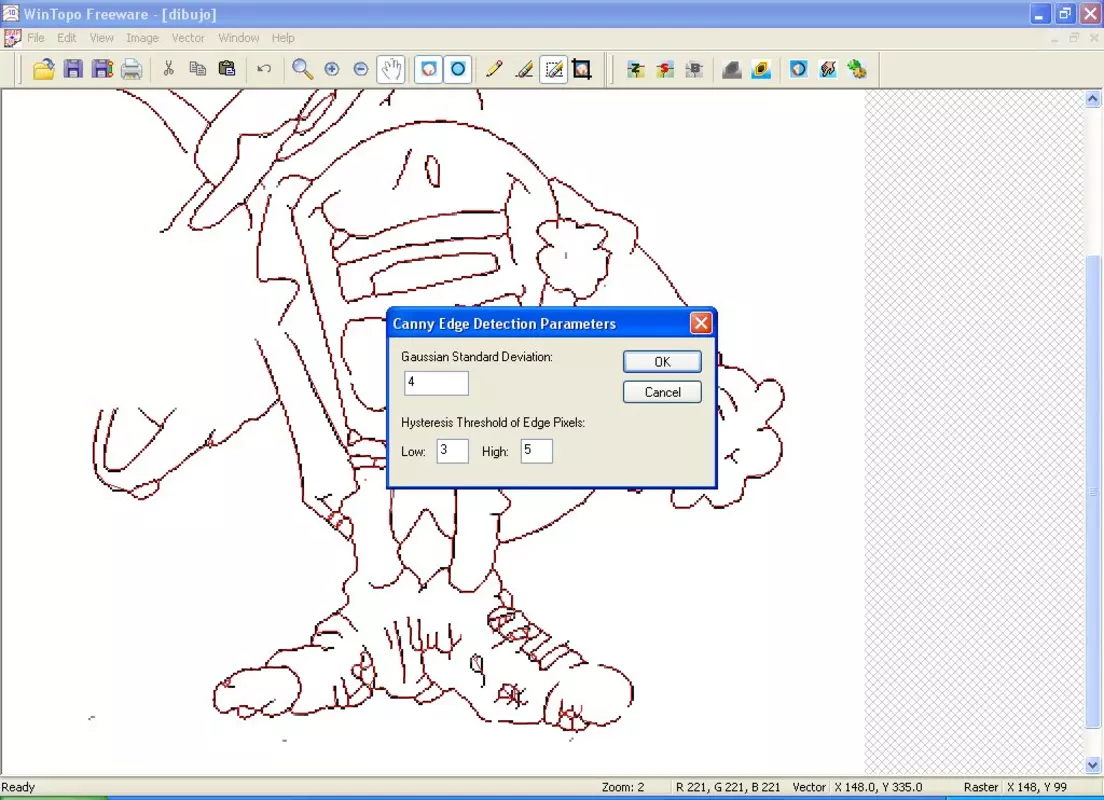Screen dimensions: 1104x800
Task: Click the 'R 221, G 221, B 221' status text
Action: click(728, 787)
